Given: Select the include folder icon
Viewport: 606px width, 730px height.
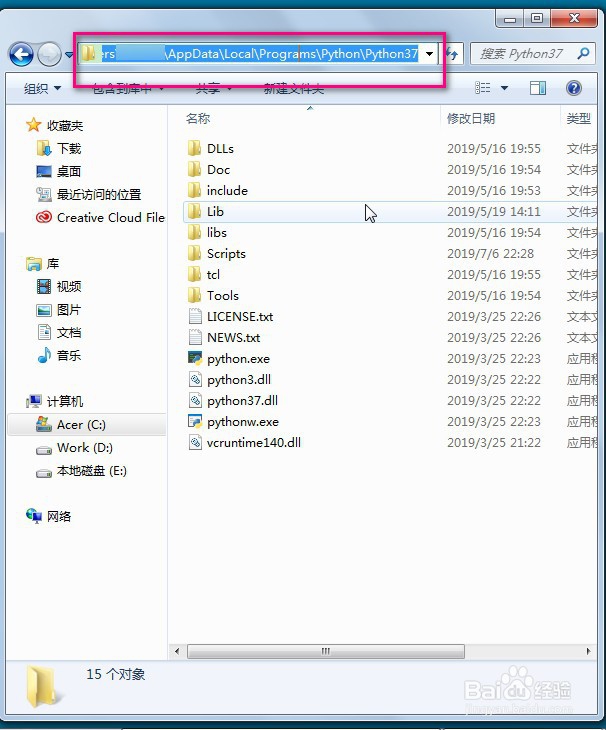Looking at the screenshot, I should coord(195,190).
